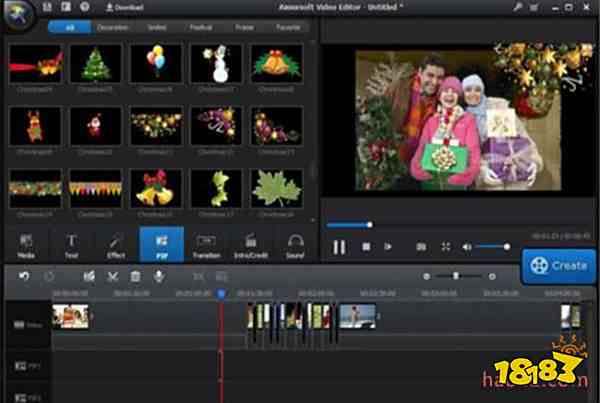Screen dimensions: 600x403
Task: Click the scissors split tool
Action: coord(112,276)
